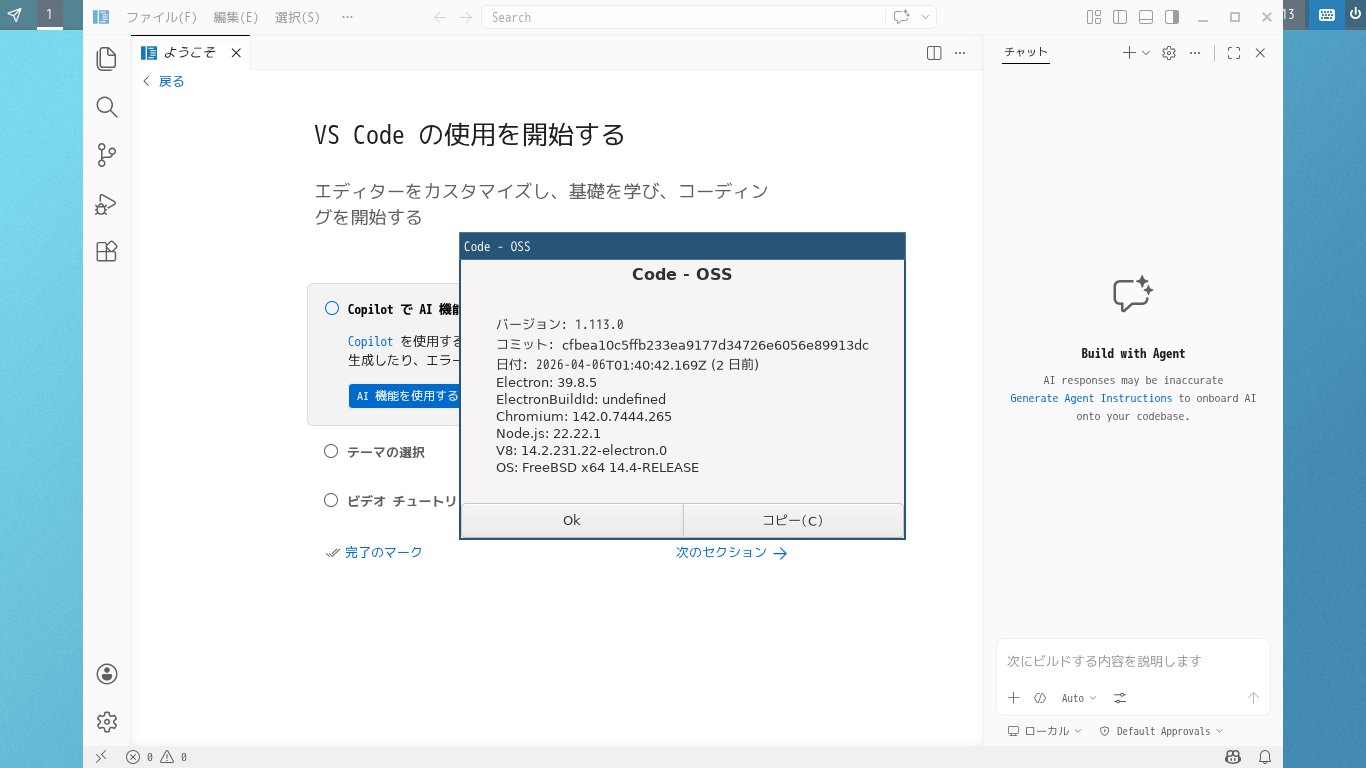
Task: Open the chat icon beside the Search box
Action: [901, 17]
